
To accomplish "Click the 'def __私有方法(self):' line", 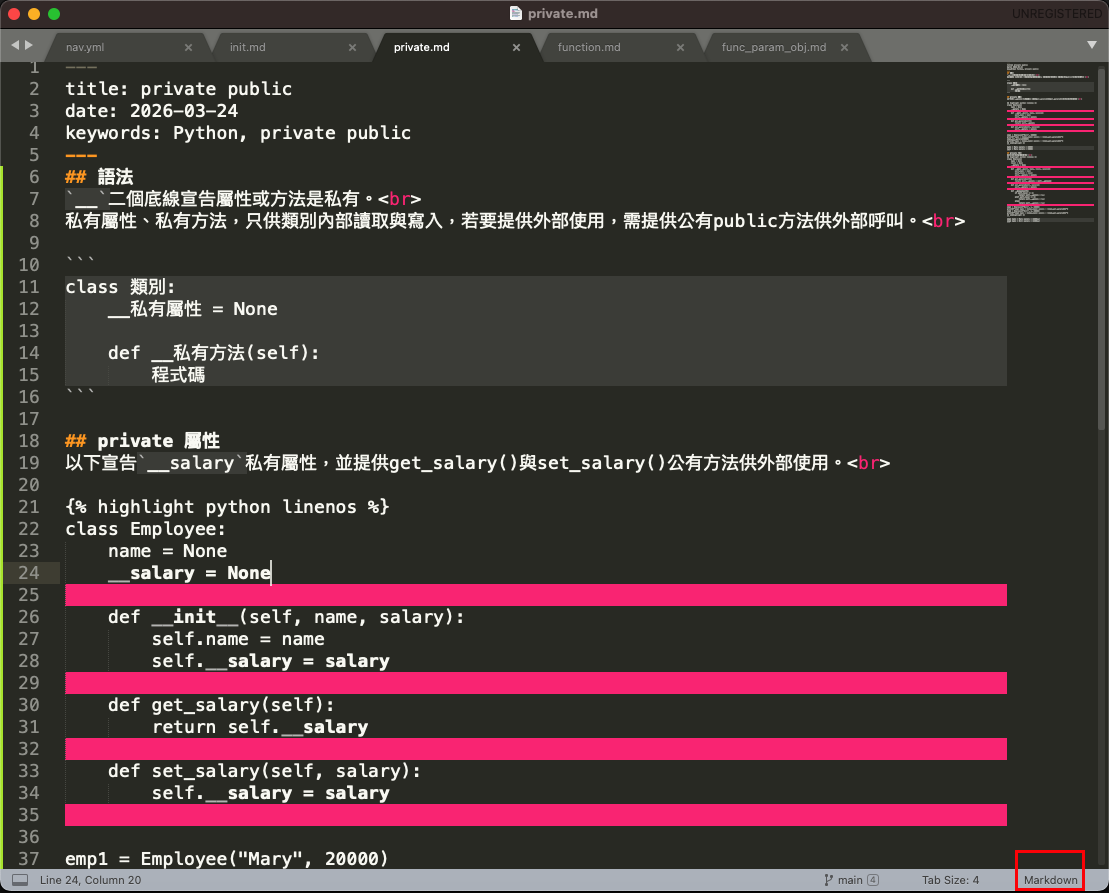I will click(214, 353).
